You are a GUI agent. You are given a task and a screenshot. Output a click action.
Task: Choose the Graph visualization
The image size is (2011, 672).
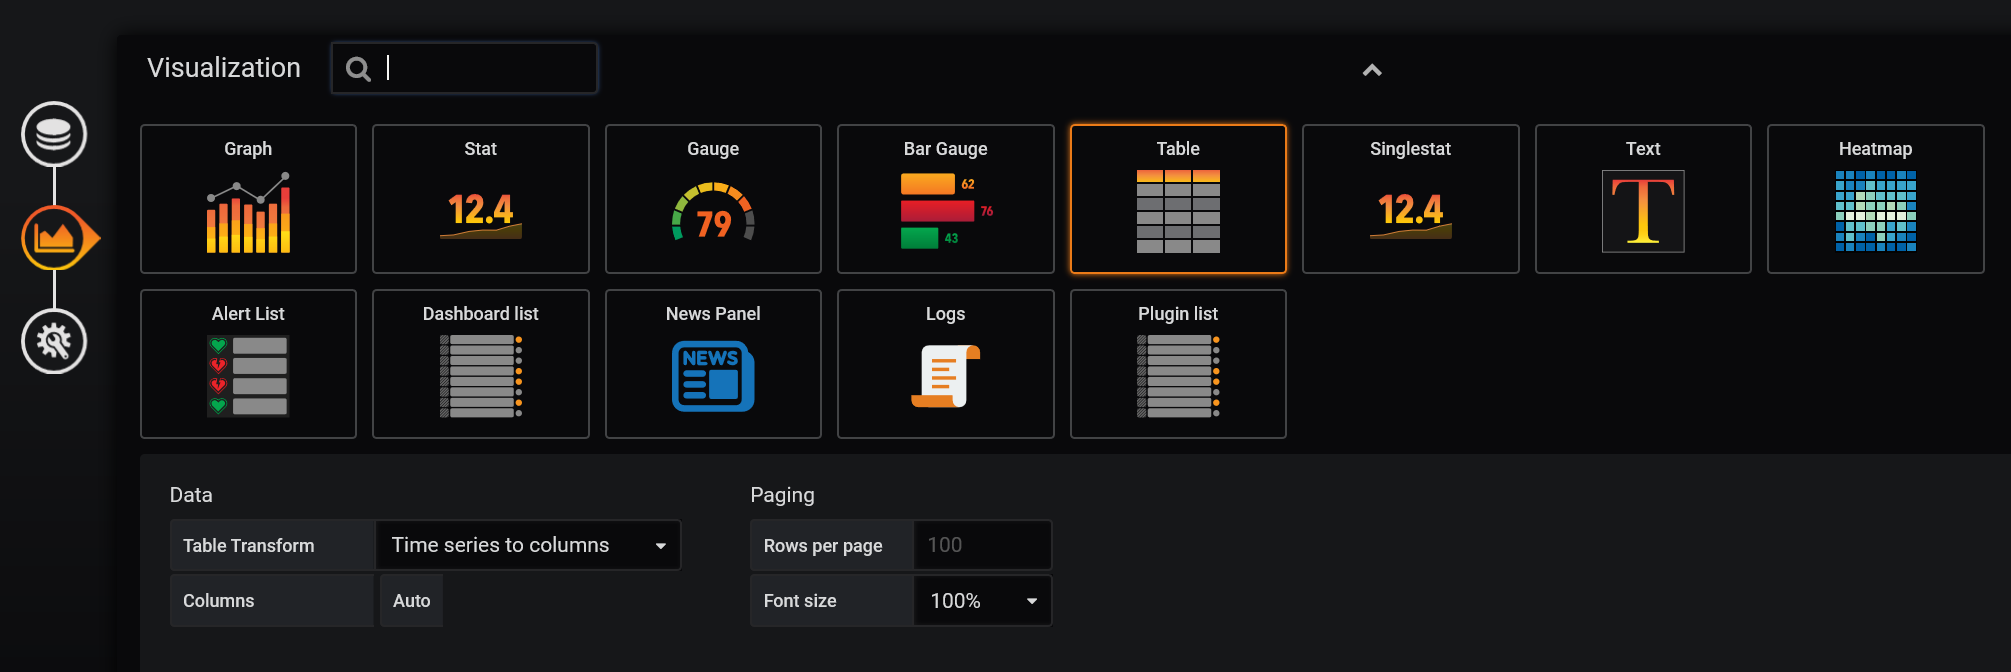[x=248, y=199]
